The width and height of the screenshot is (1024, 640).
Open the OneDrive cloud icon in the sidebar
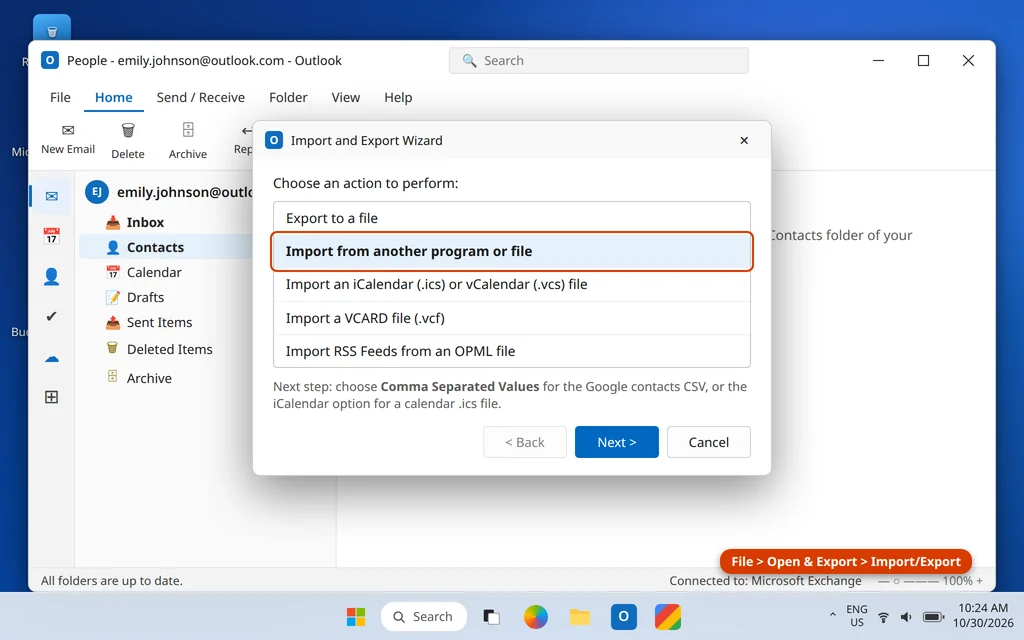click(x=52, y=359)
